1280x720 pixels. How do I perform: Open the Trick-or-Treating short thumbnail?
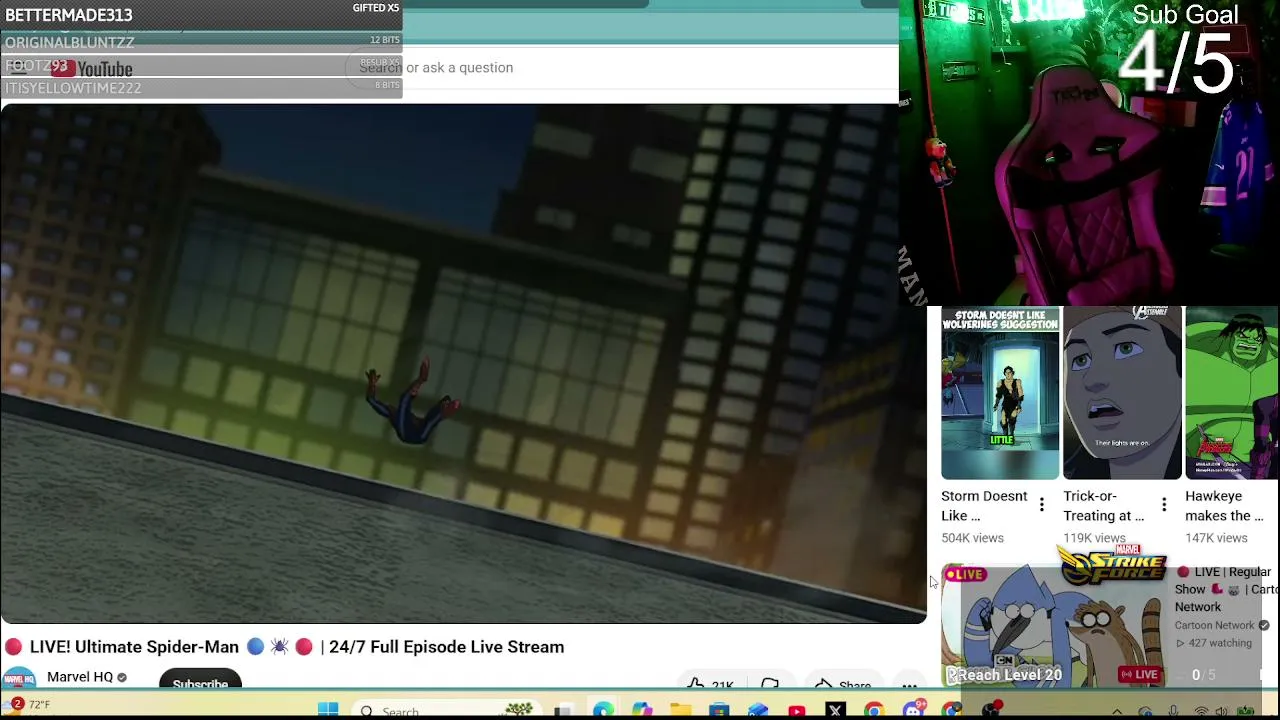point(1122,394)
